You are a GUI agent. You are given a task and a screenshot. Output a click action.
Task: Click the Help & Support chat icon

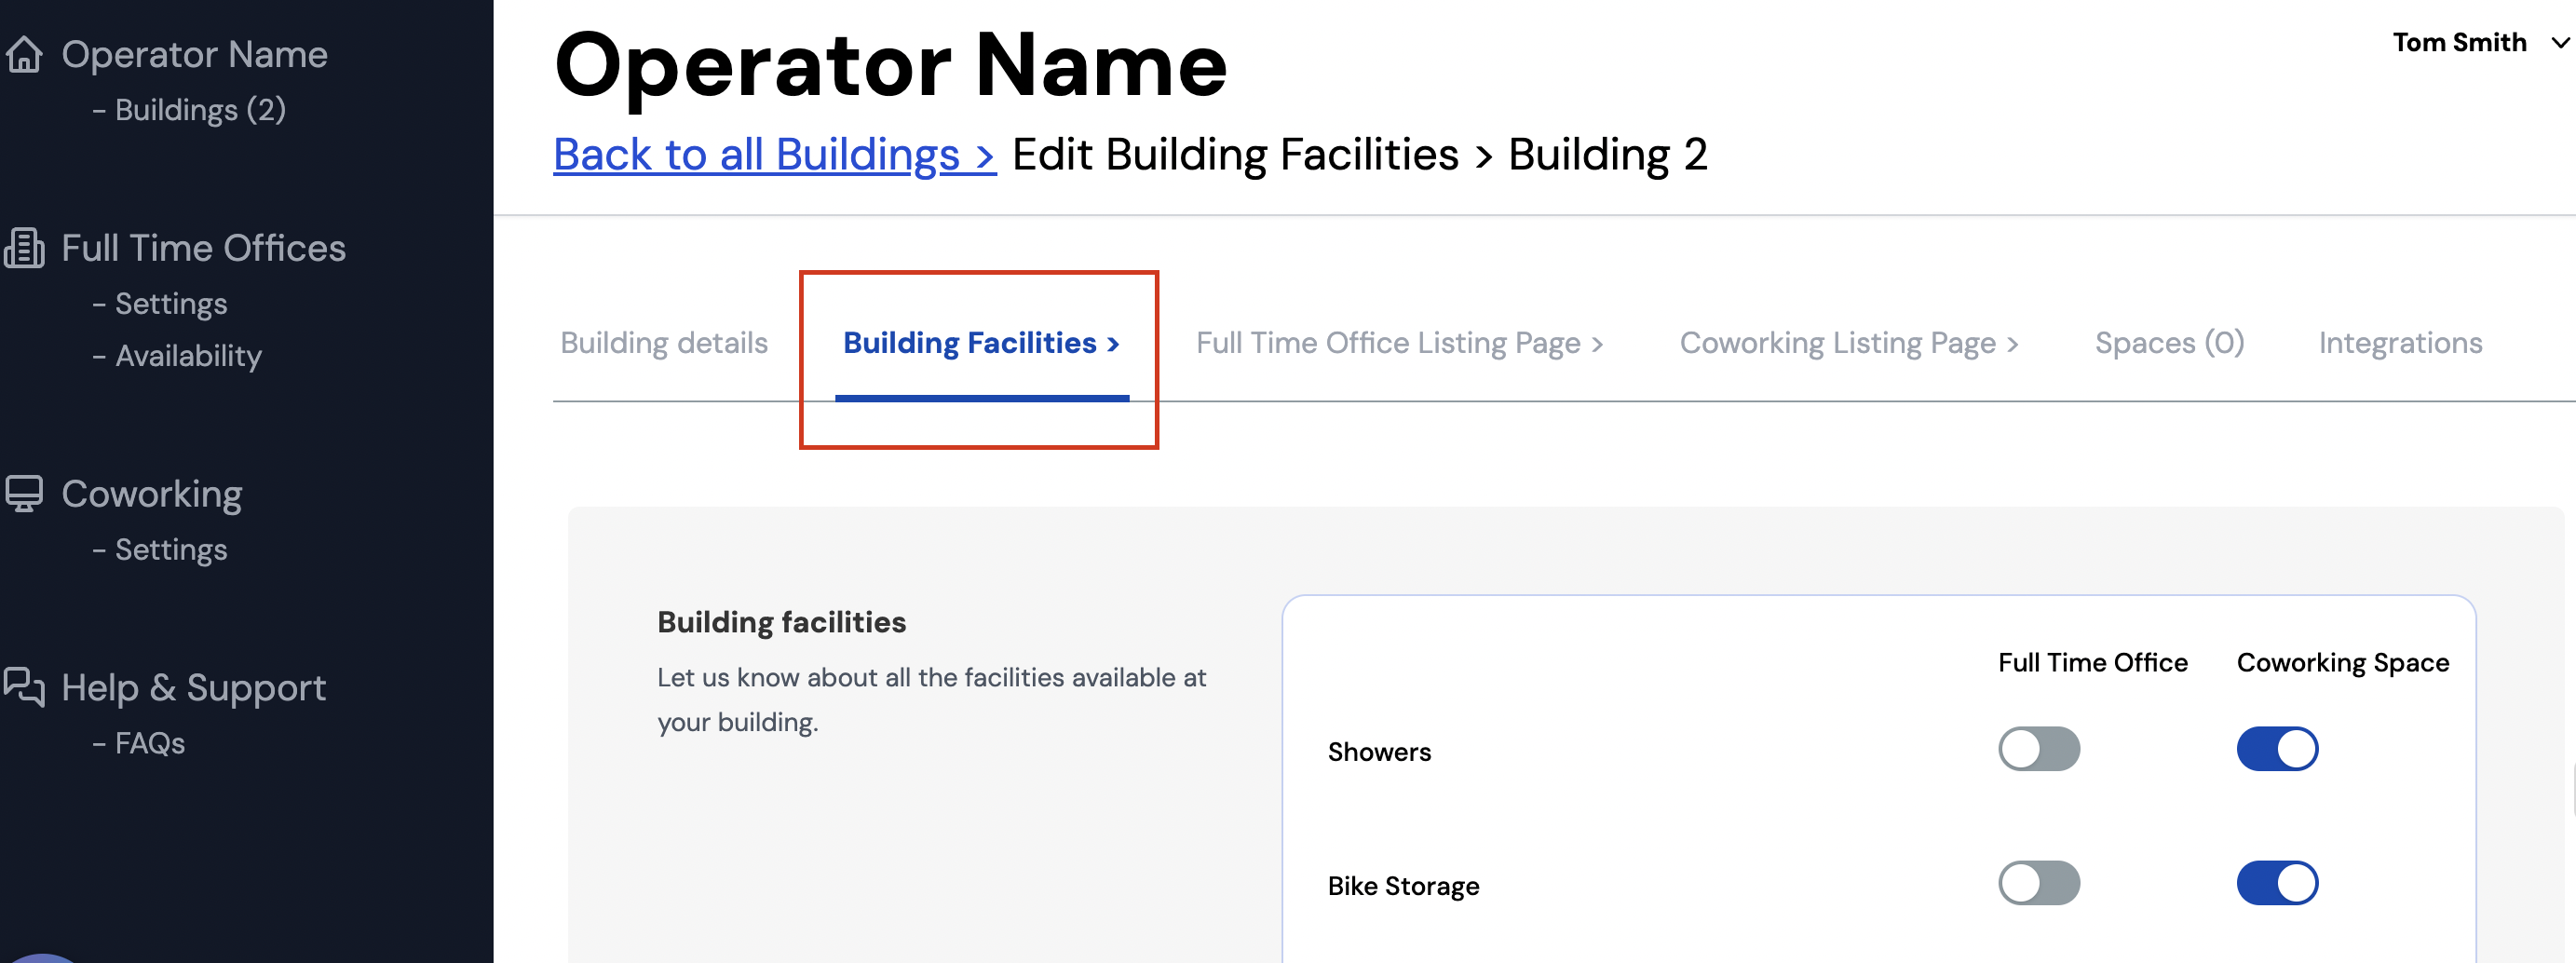(24, 687)
